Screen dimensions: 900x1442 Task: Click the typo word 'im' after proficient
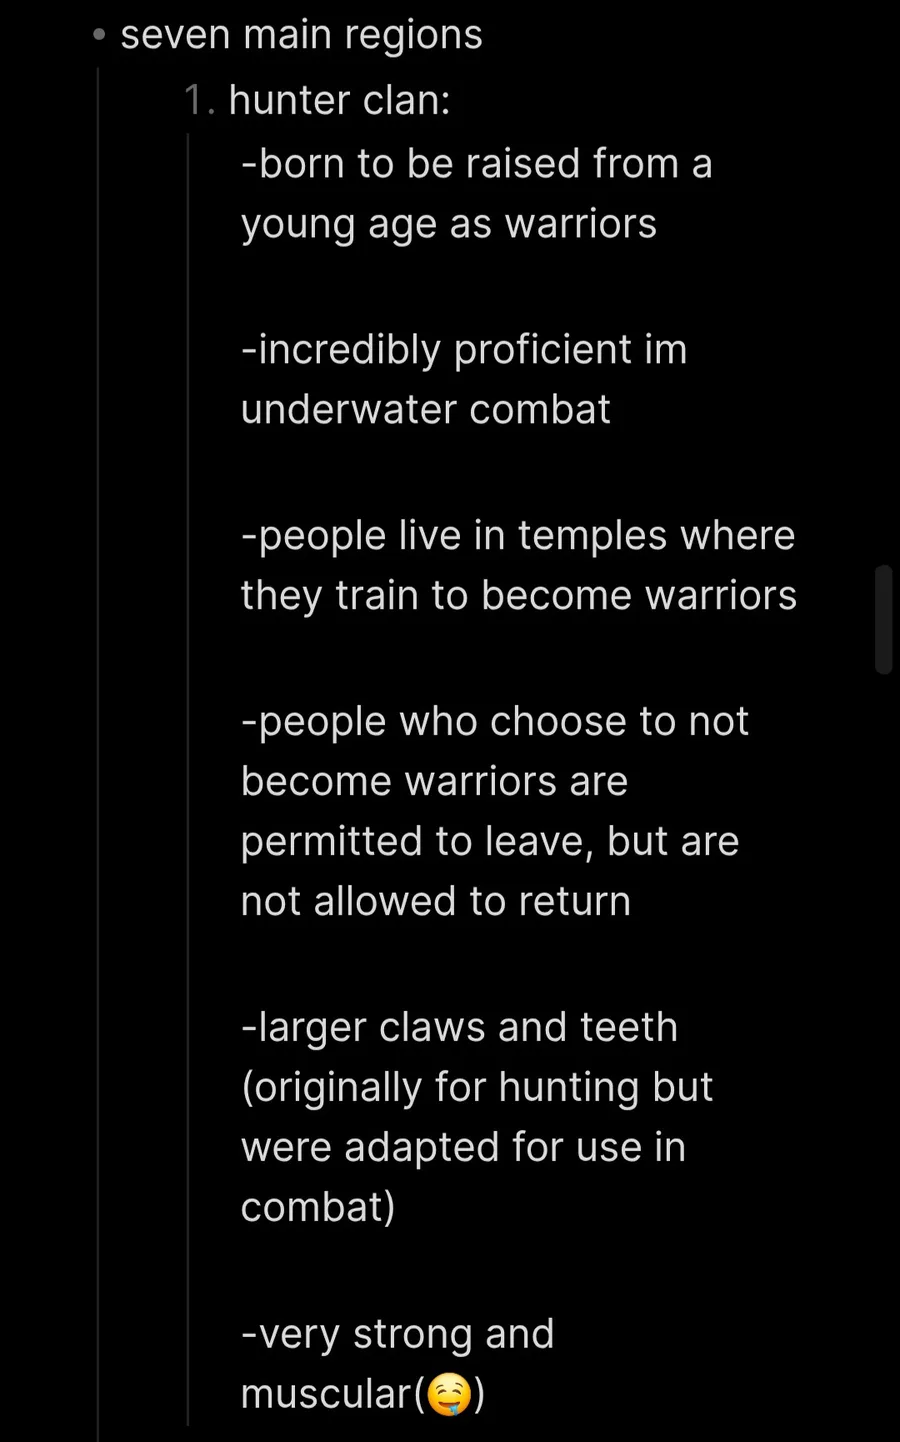tap(665, 349)
